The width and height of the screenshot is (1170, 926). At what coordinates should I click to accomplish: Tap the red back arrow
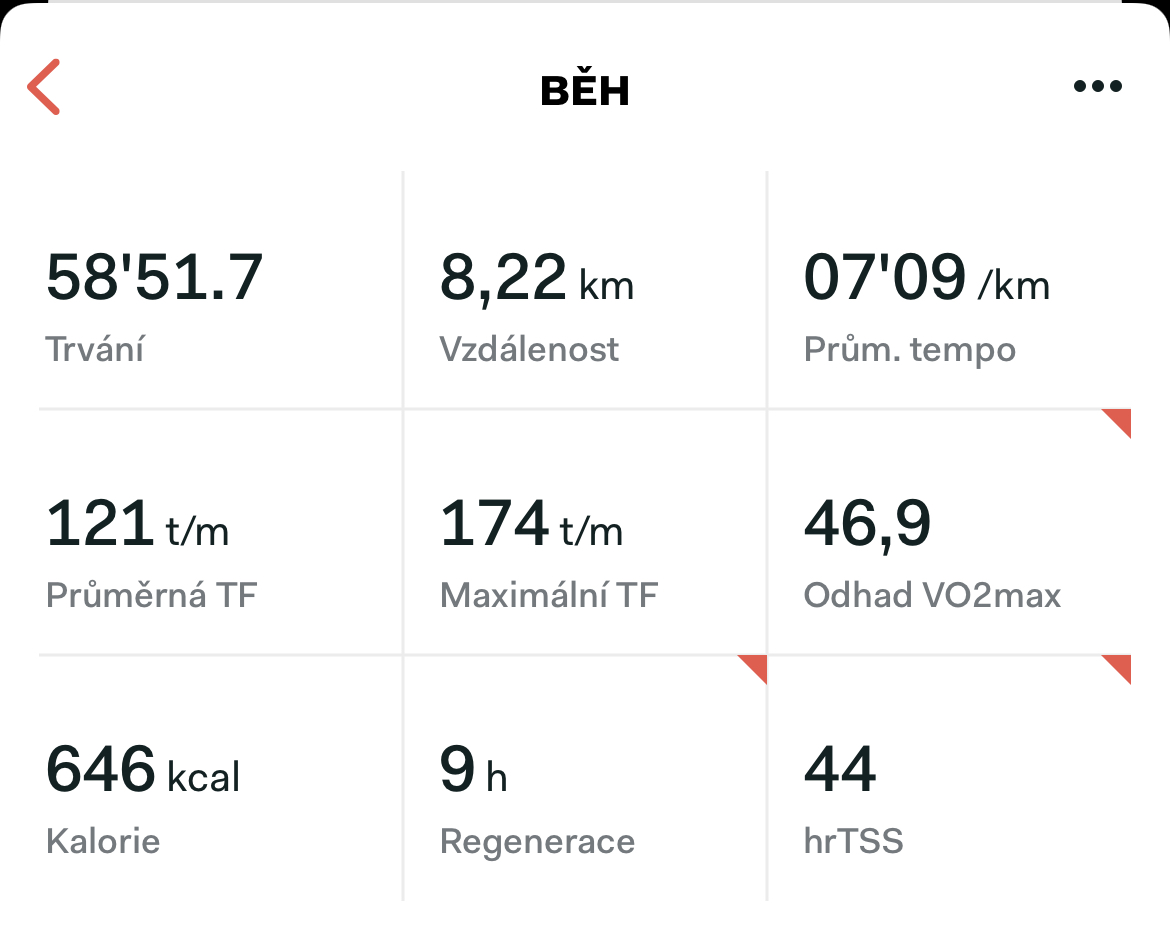(x=43, y=87)
